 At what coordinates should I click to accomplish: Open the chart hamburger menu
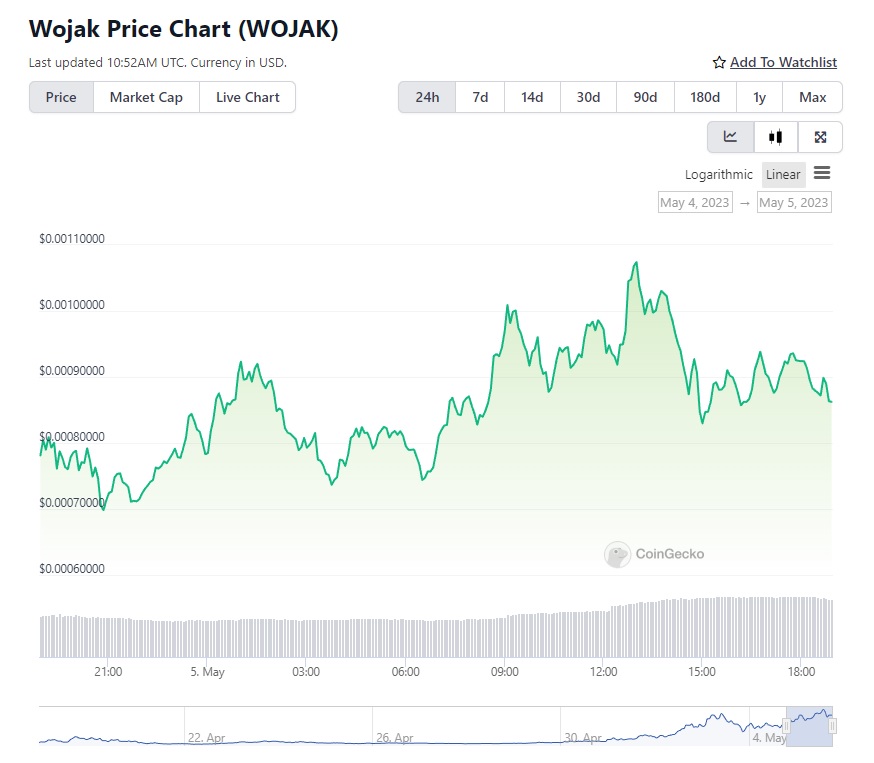822,173
